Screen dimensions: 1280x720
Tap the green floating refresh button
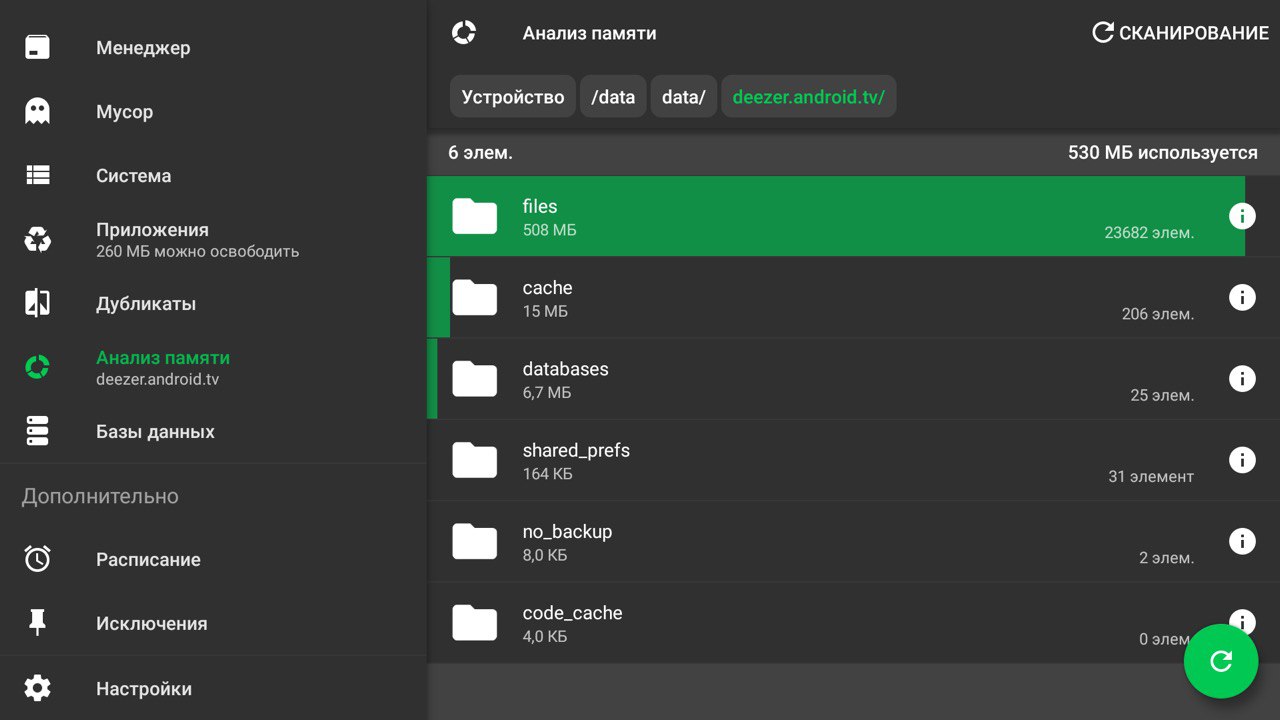(1221, 661)
